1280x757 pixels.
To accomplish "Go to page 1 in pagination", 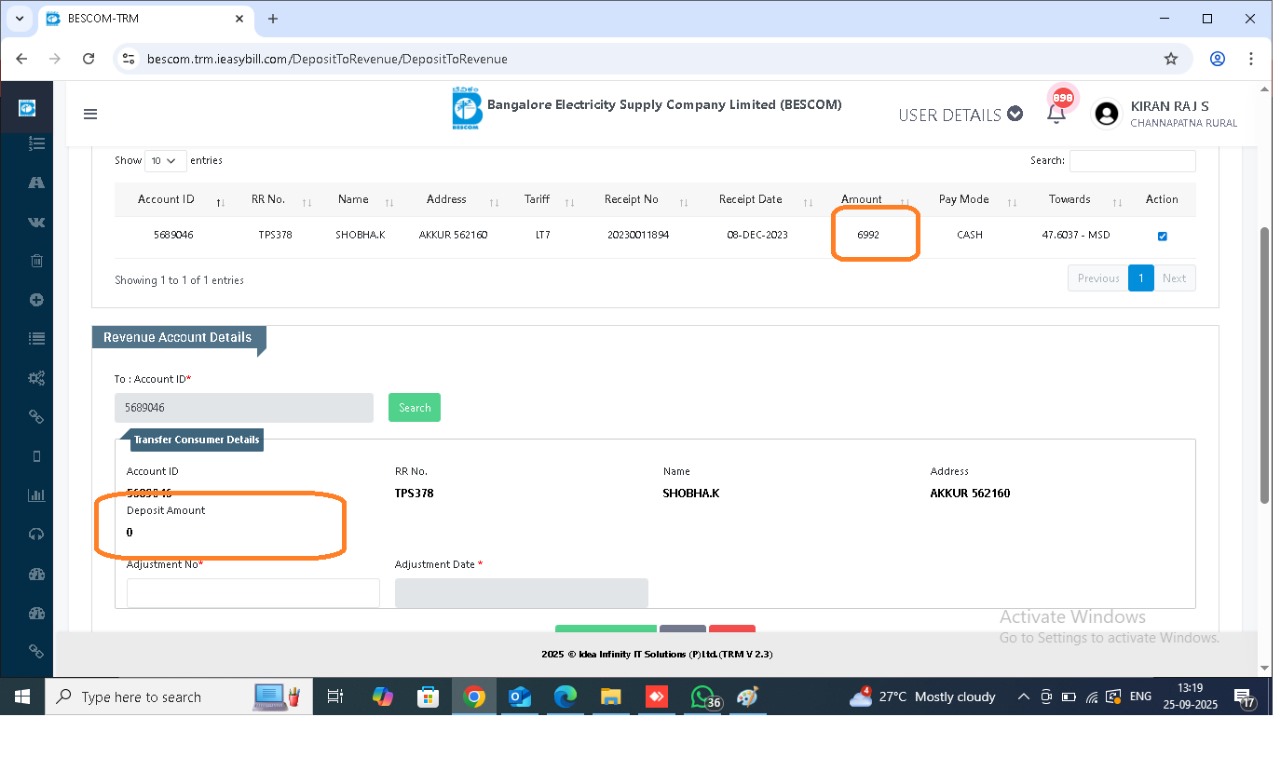I will coord(1140,278).
